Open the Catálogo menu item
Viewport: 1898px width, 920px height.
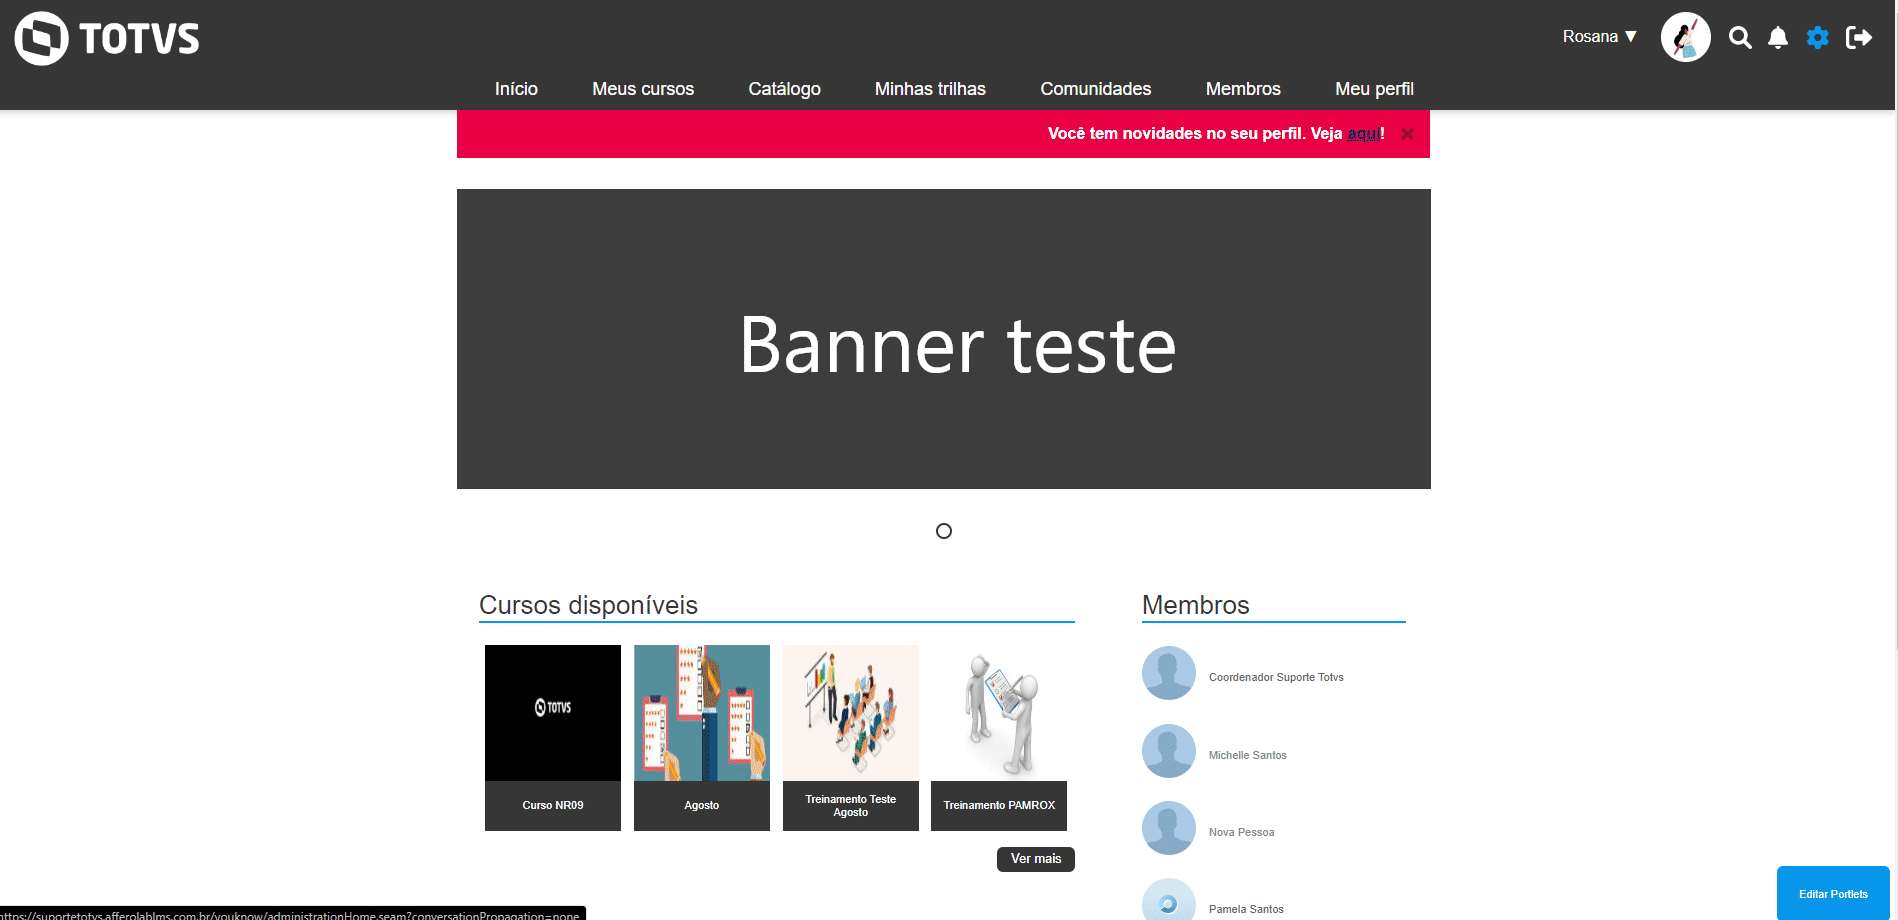tap(784, 89)
